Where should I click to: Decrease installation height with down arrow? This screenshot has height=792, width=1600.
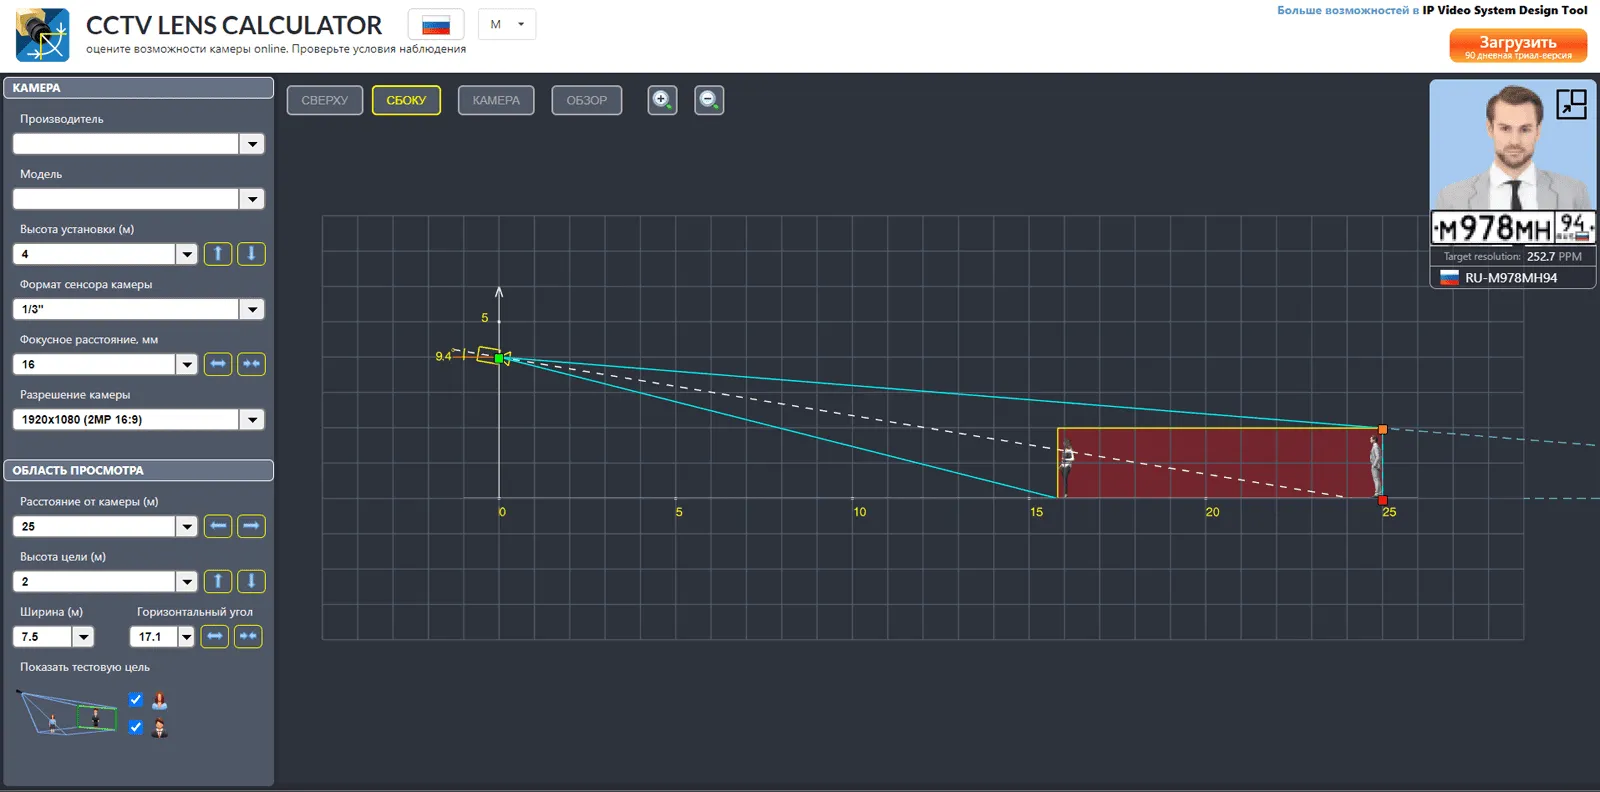click(251, 254)
